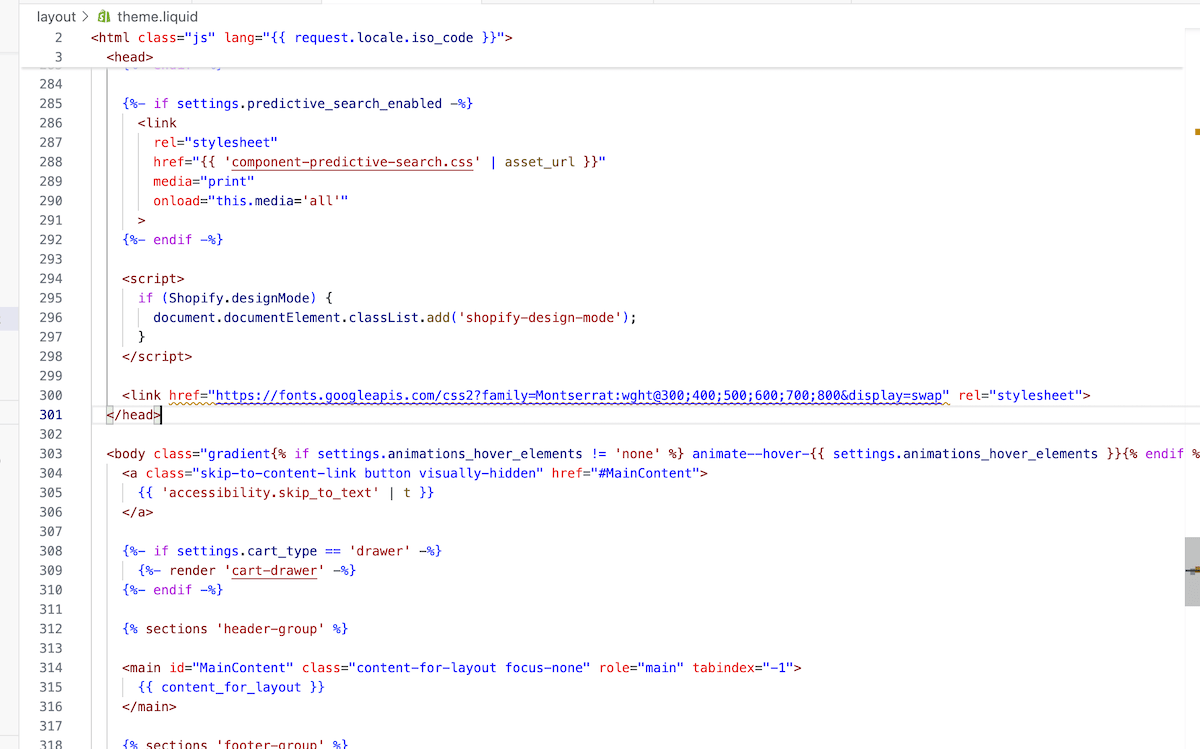1200x749 pixels.
Task: Click settings.predictive_search_enabled in line 285
Action: [309, 103]
